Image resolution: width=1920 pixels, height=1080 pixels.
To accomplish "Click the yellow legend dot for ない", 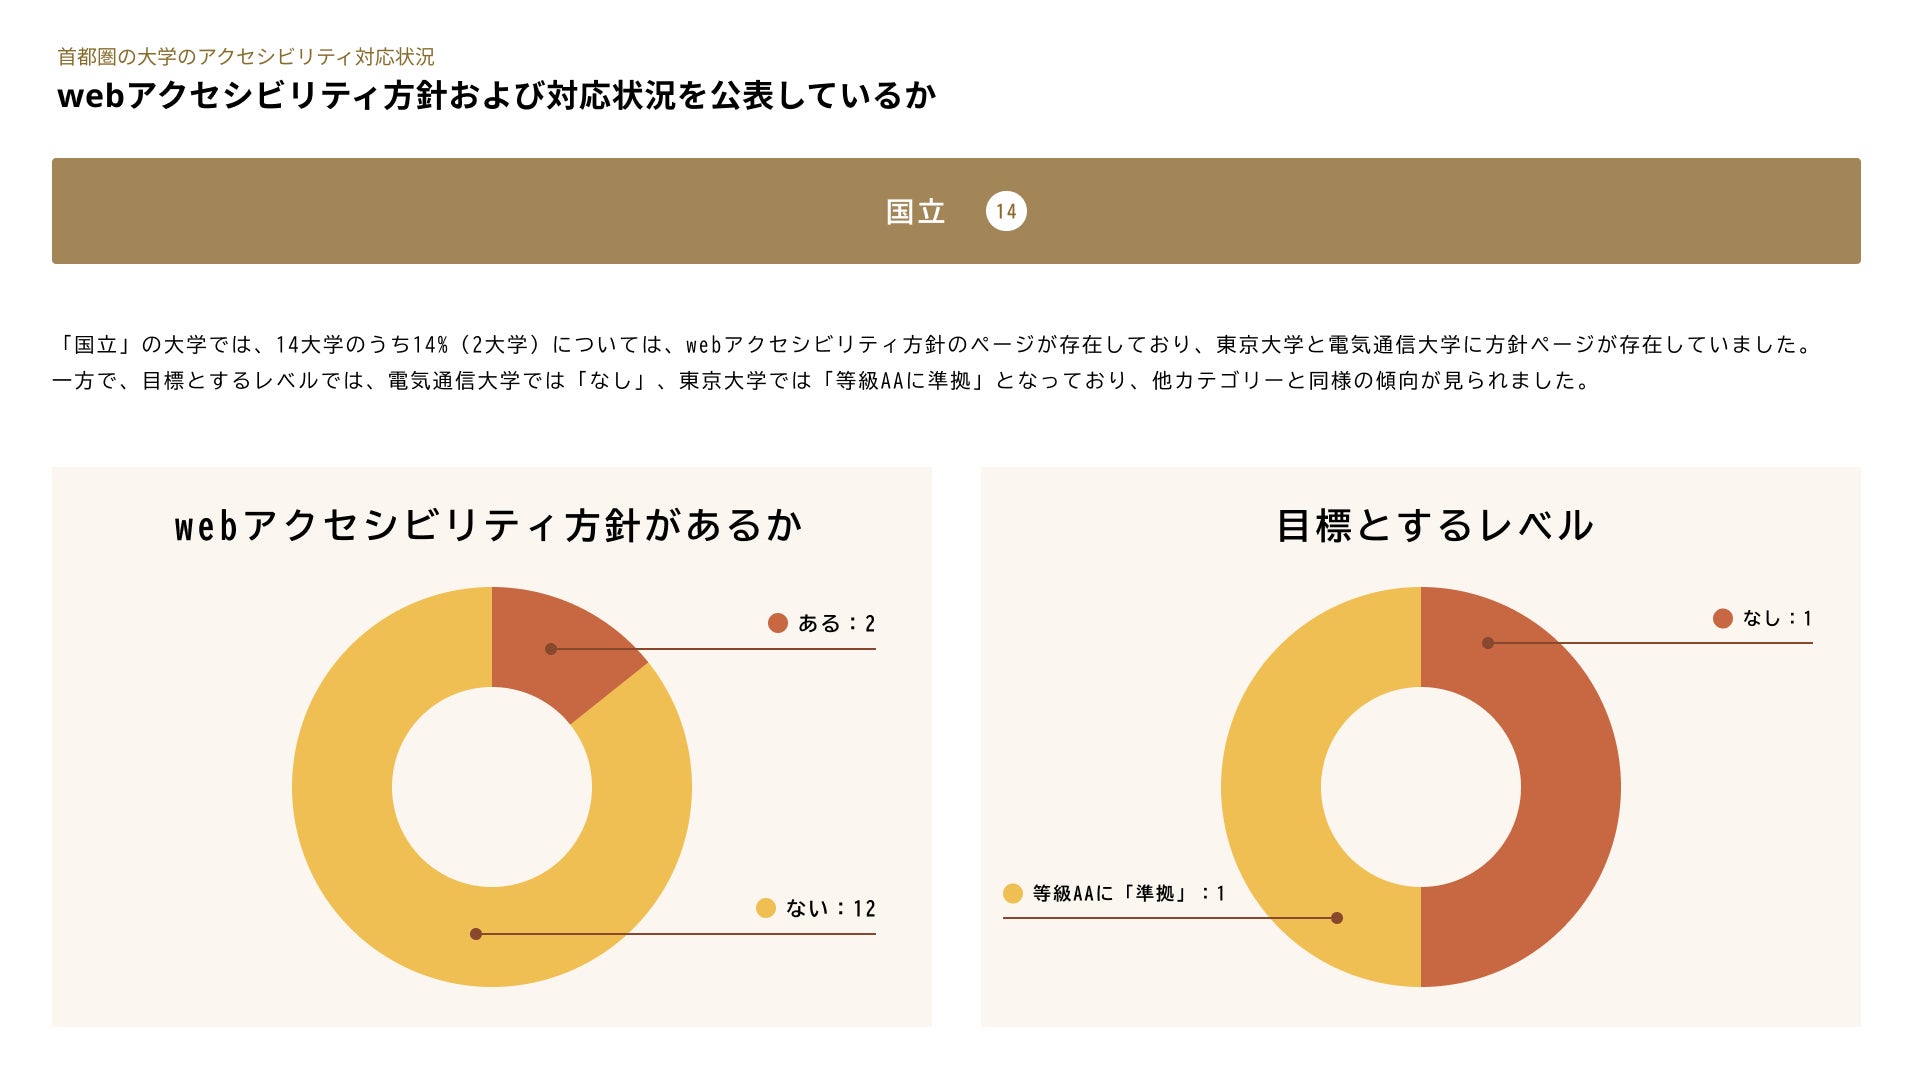I will click(x=766, y=908).
